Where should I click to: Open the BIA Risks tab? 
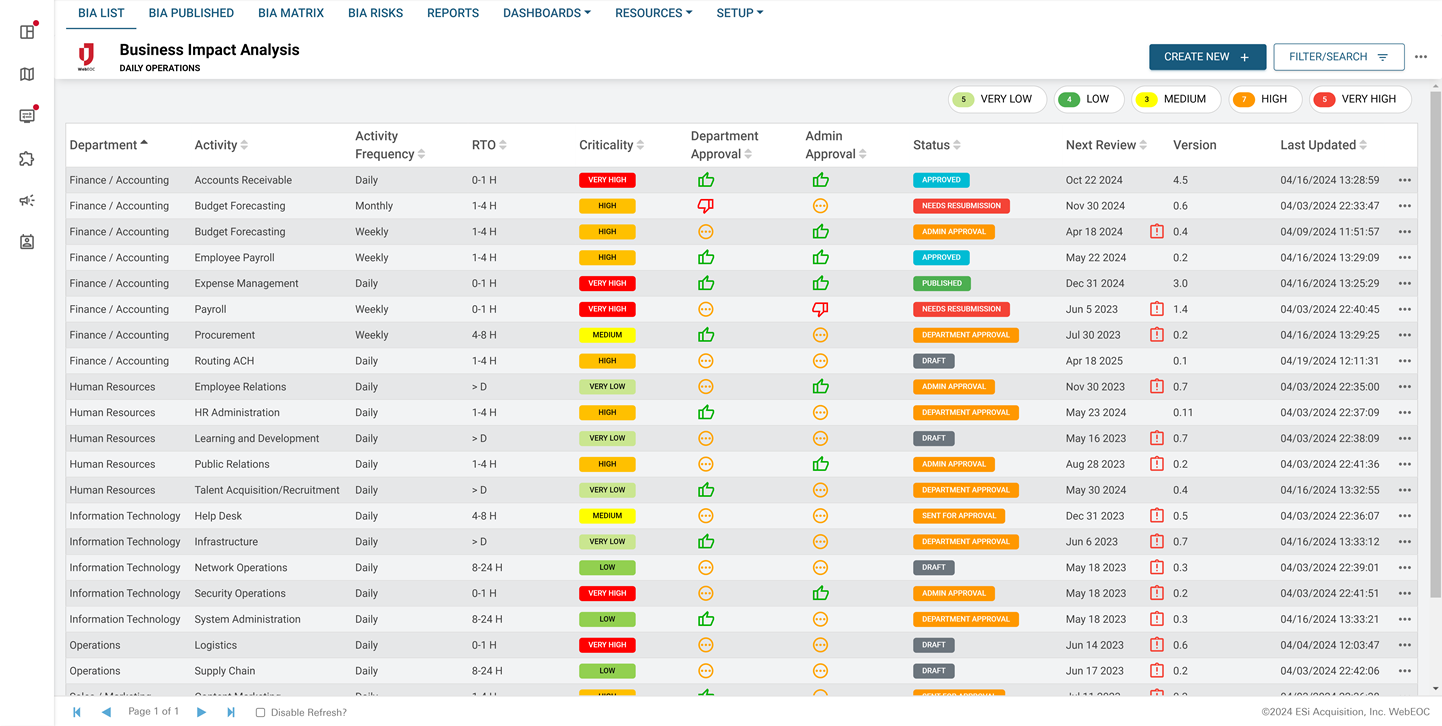[x=375, y=13]
